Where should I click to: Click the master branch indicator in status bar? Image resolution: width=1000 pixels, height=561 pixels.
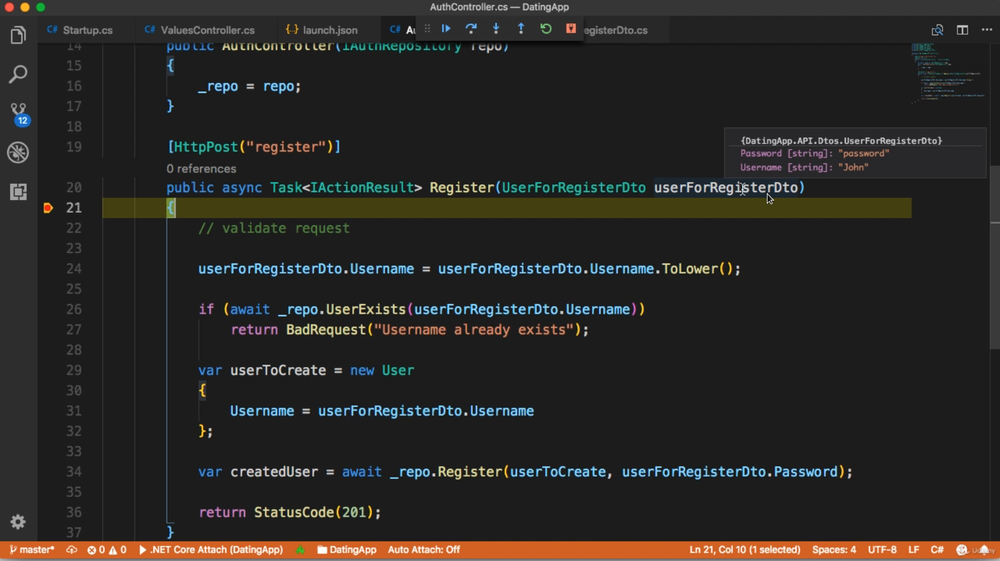tap(31, 550)
